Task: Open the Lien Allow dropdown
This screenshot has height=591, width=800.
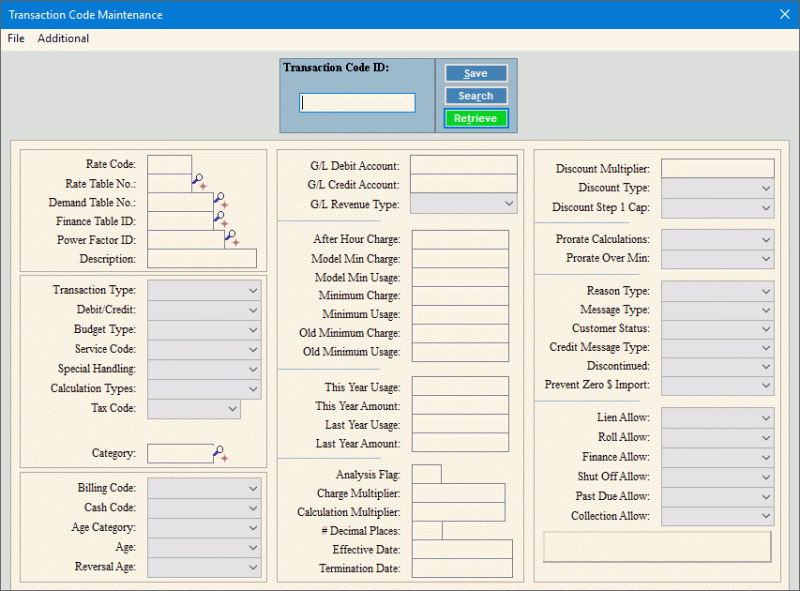Action: (718, 418)
